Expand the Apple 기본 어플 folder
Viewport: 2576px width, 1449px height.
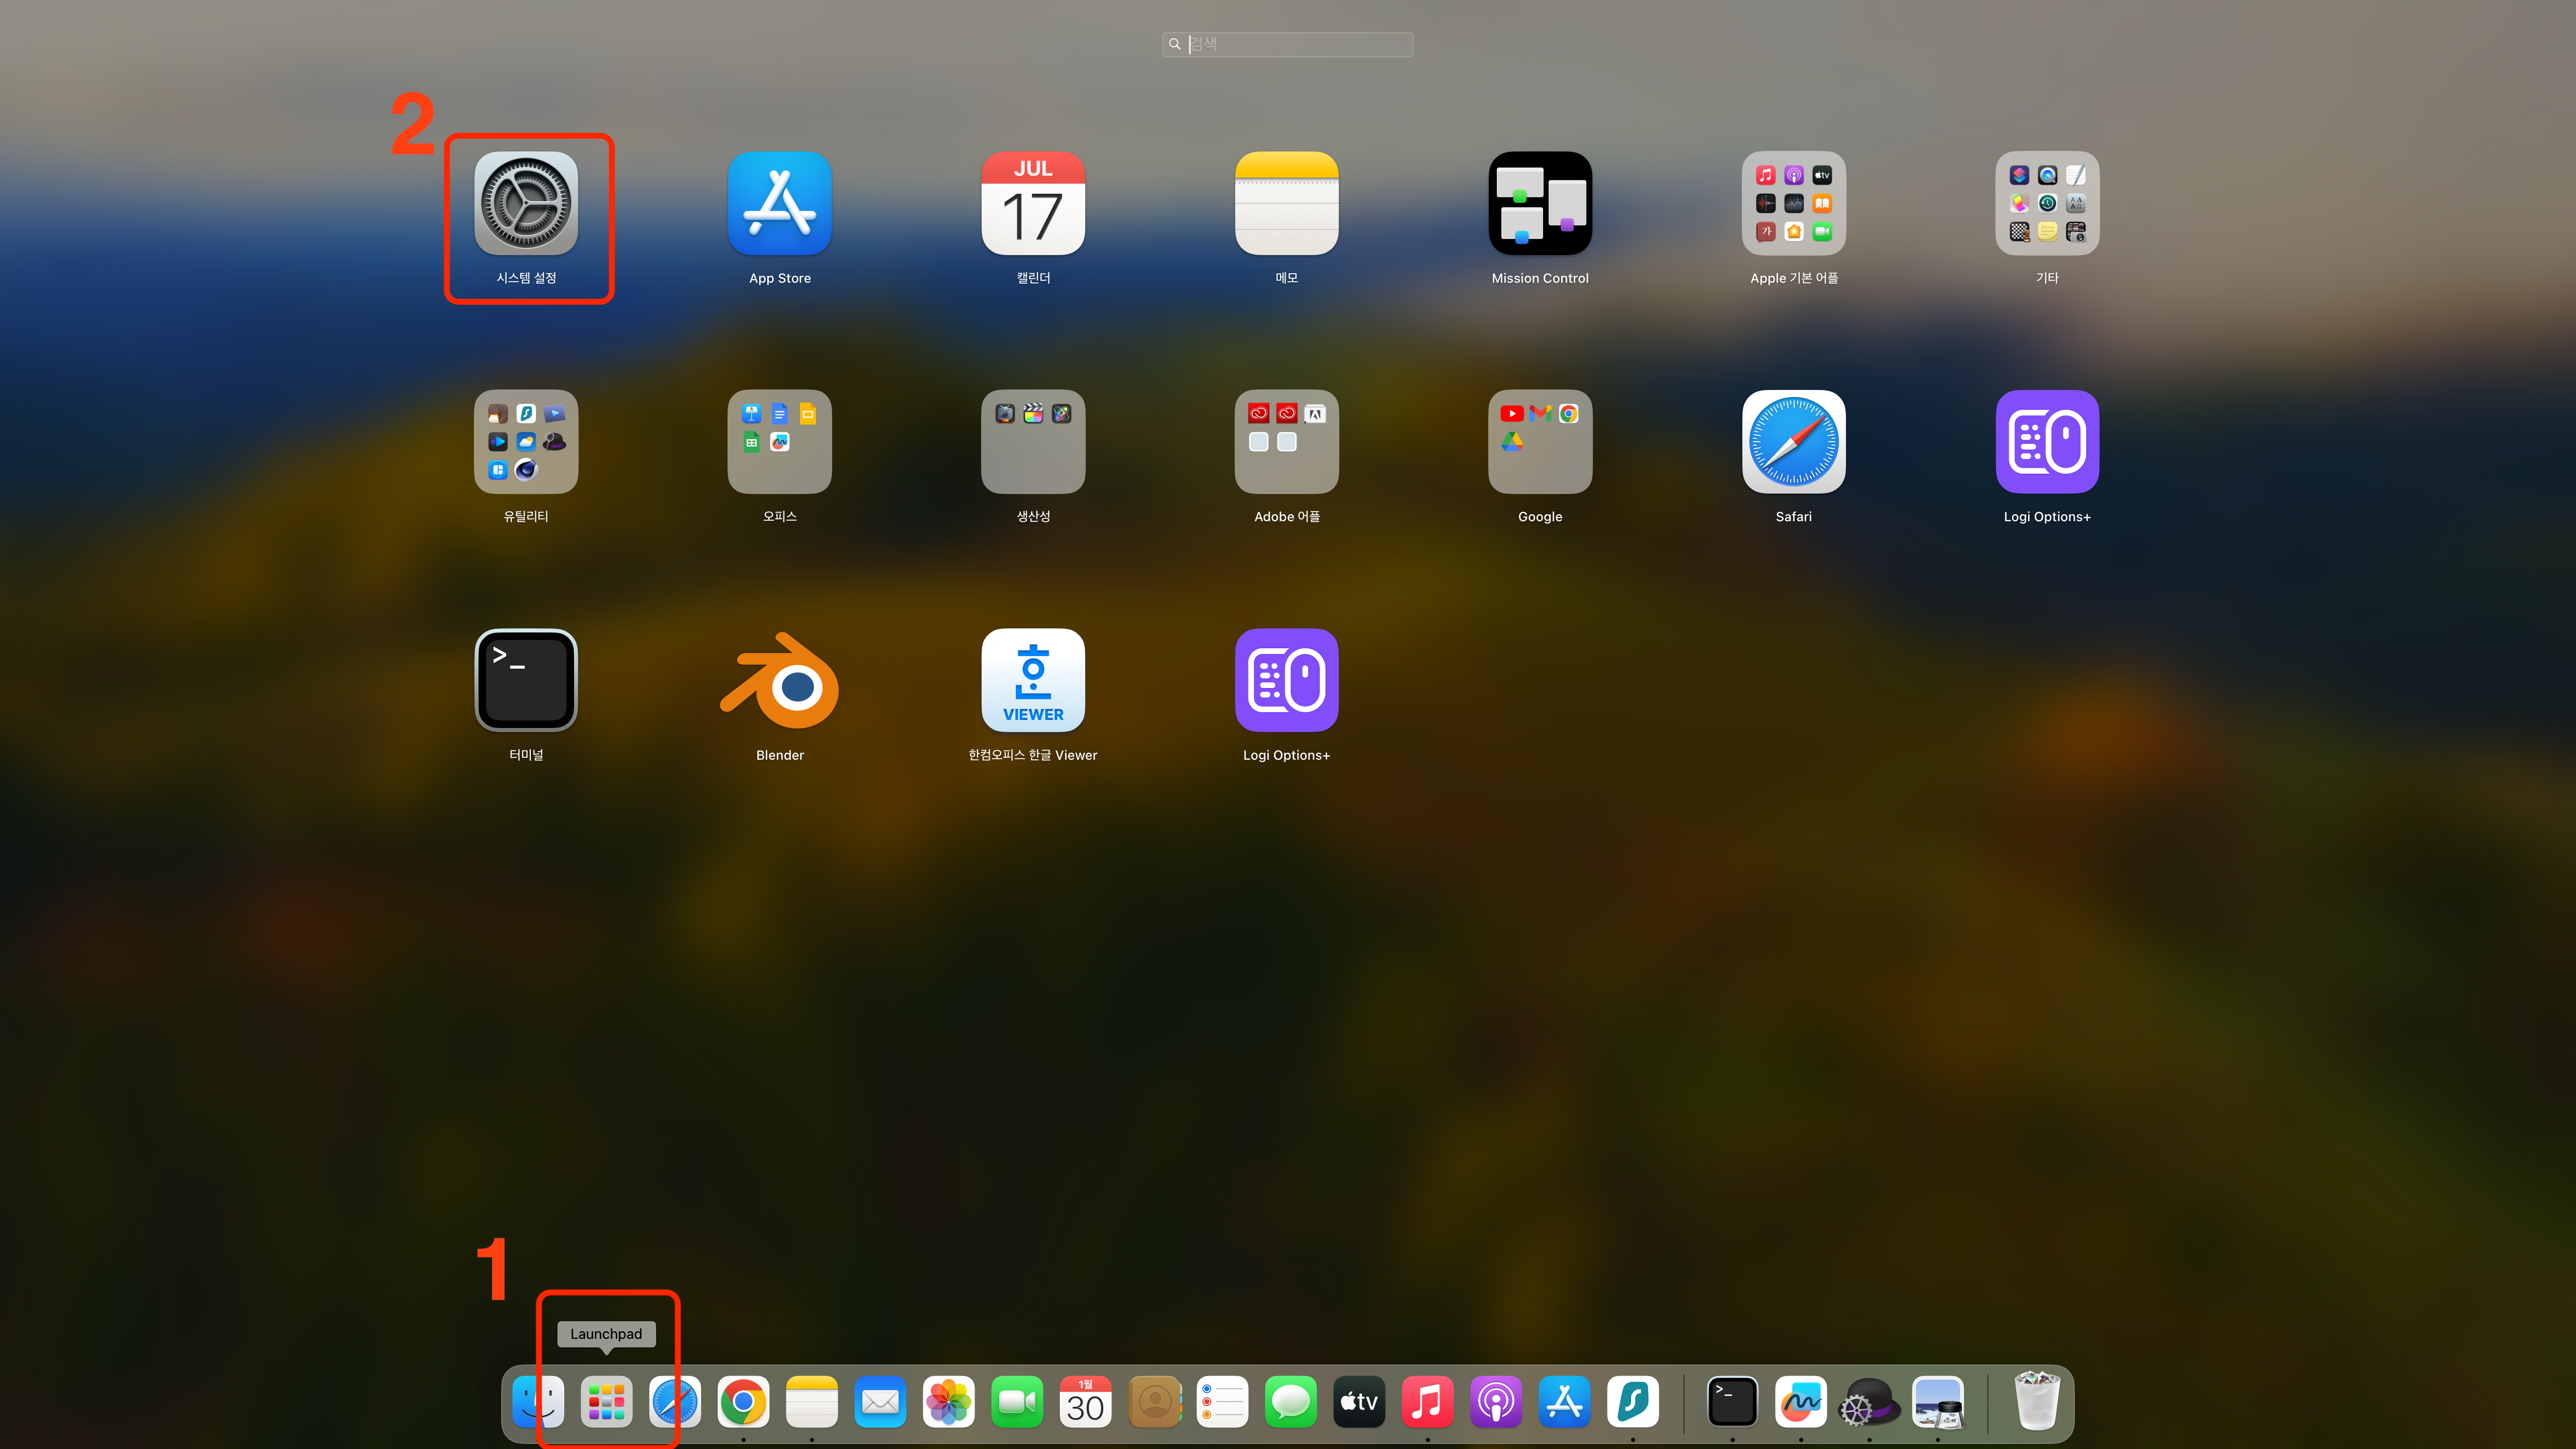pos(1793,204)
